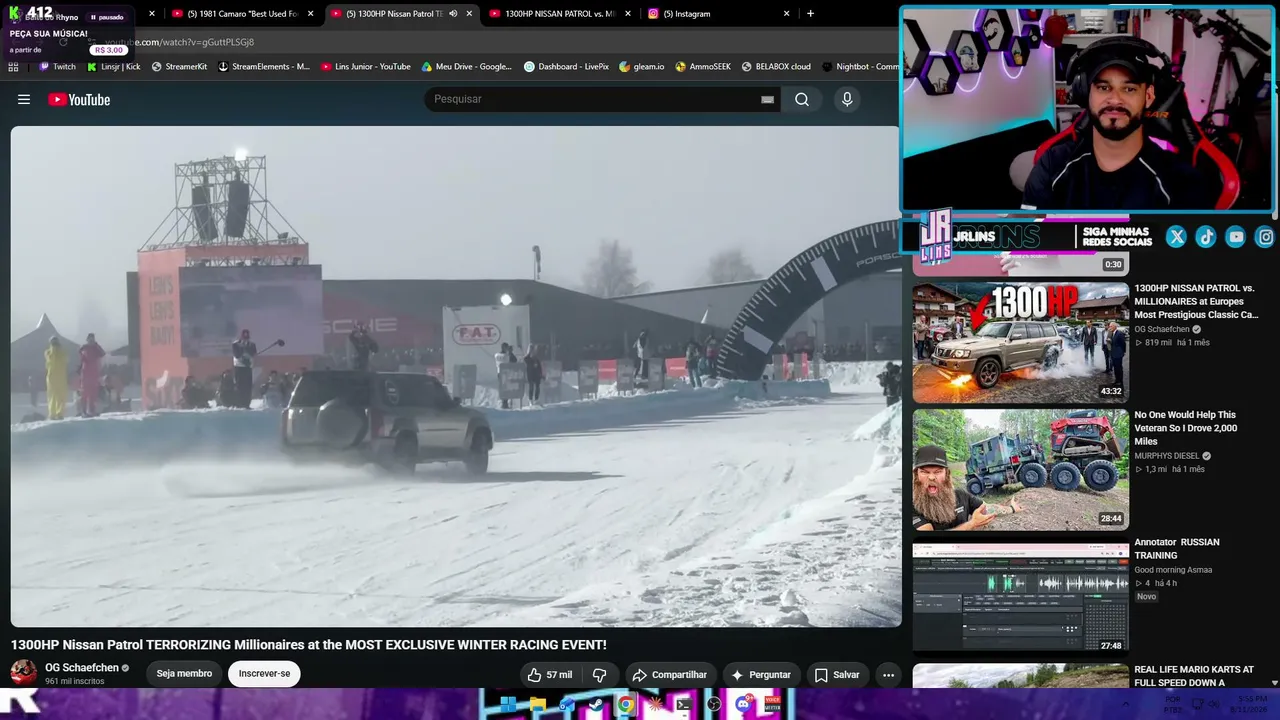The height and width of the screenshot is (720, 1280).
Task: Open the terminal icon in the taskbar
Action: (x=684, y=704)
